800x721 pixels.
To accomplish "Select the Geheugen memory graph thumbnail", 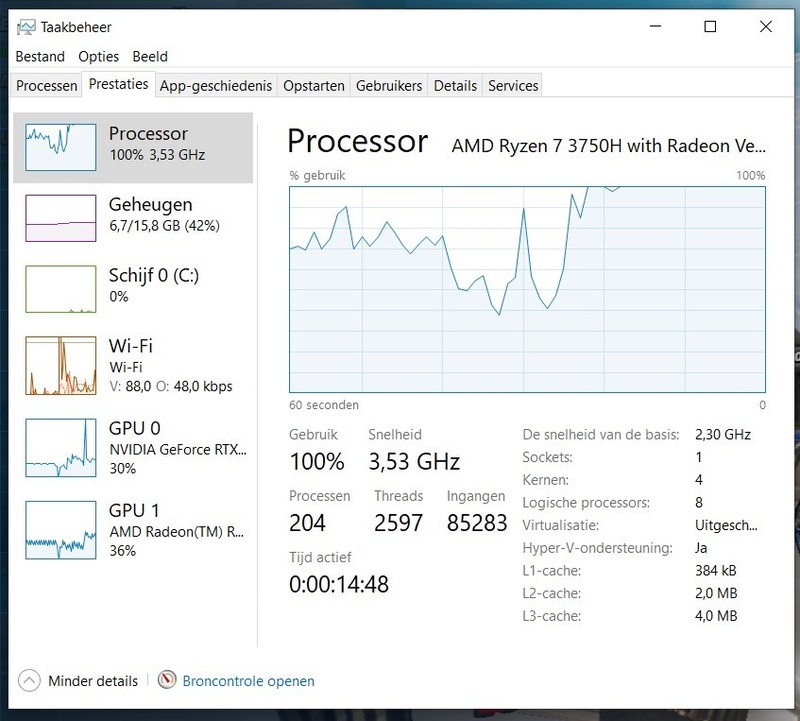I will coord(60,218).
